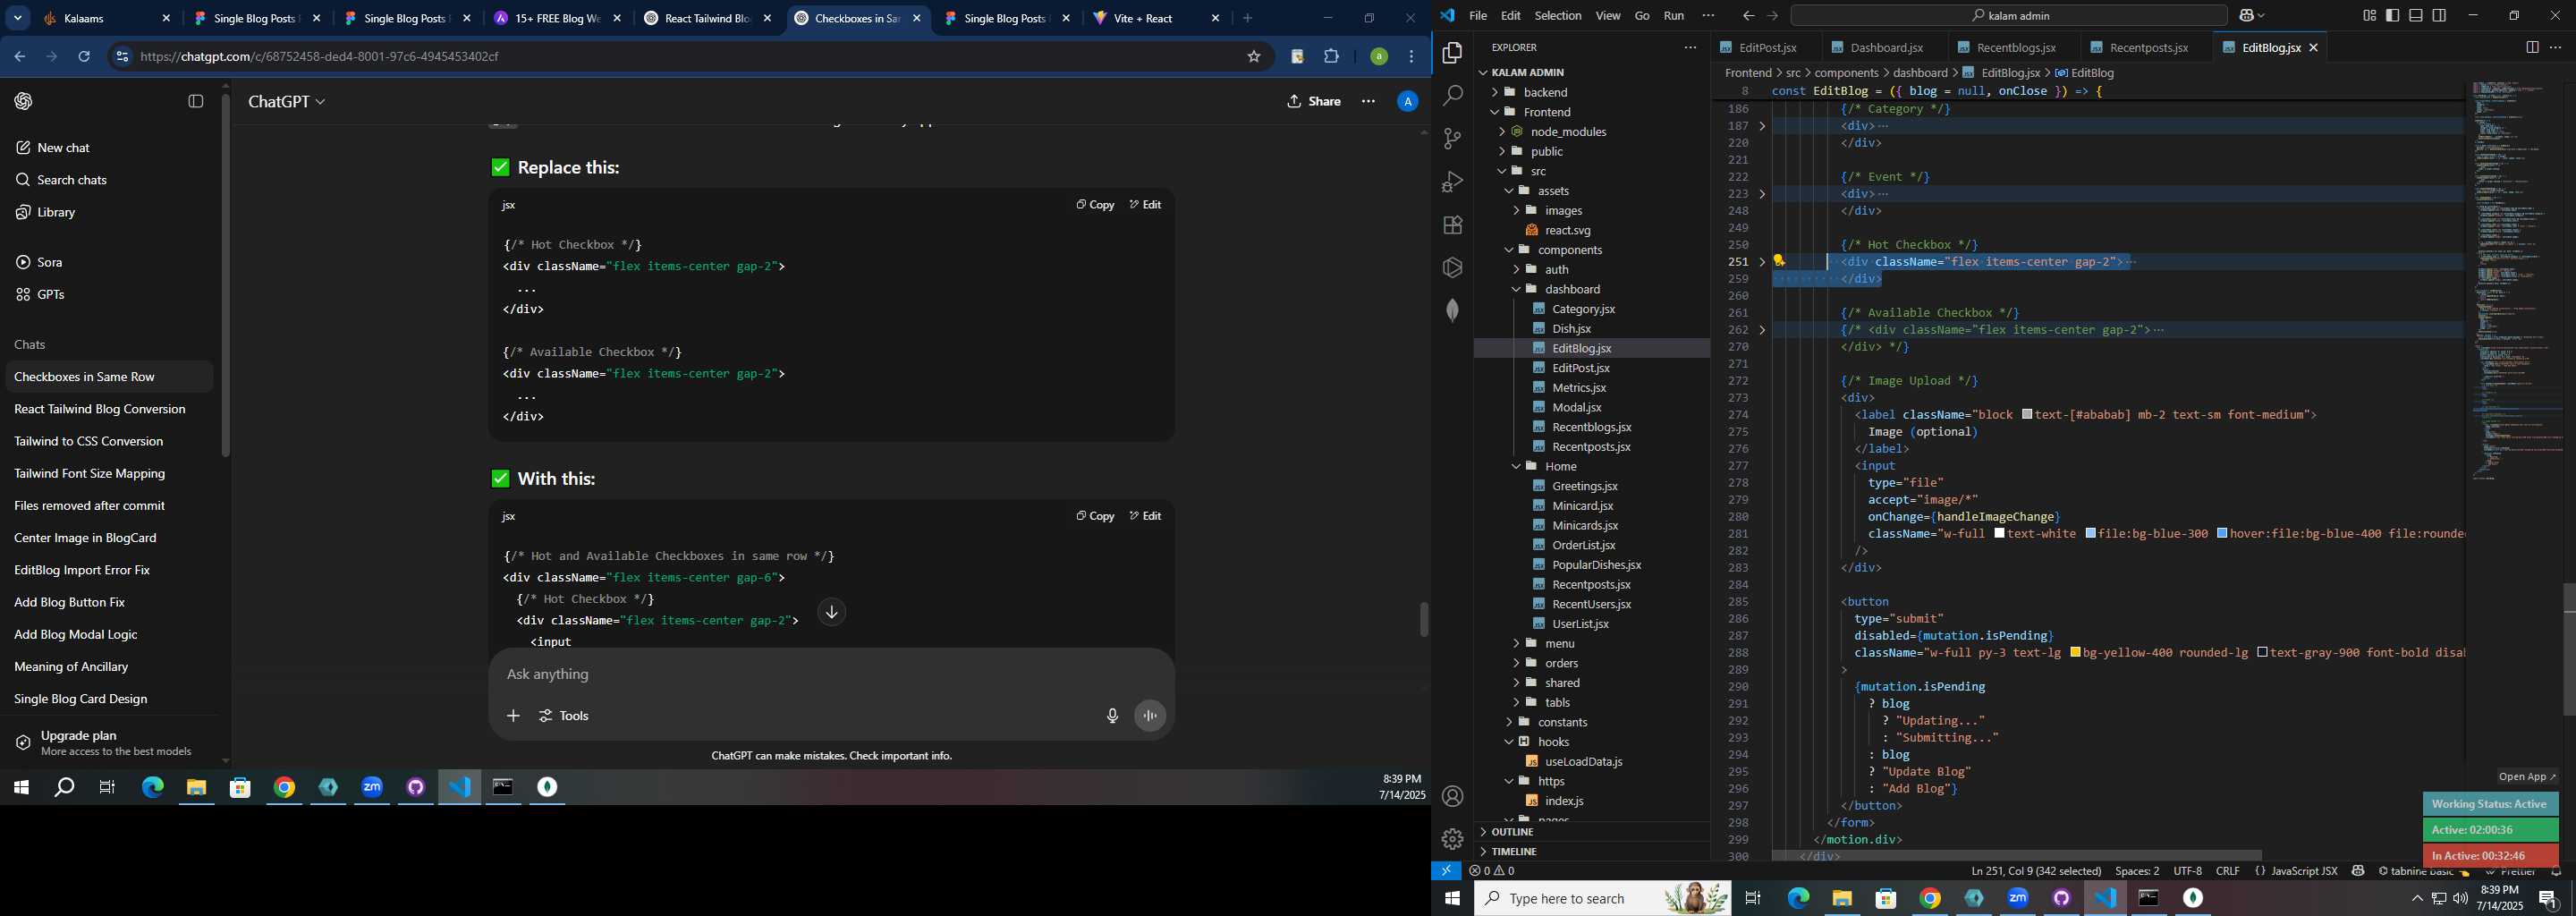Open Chrome tab search dropdown arrow

tap(18, 18)
